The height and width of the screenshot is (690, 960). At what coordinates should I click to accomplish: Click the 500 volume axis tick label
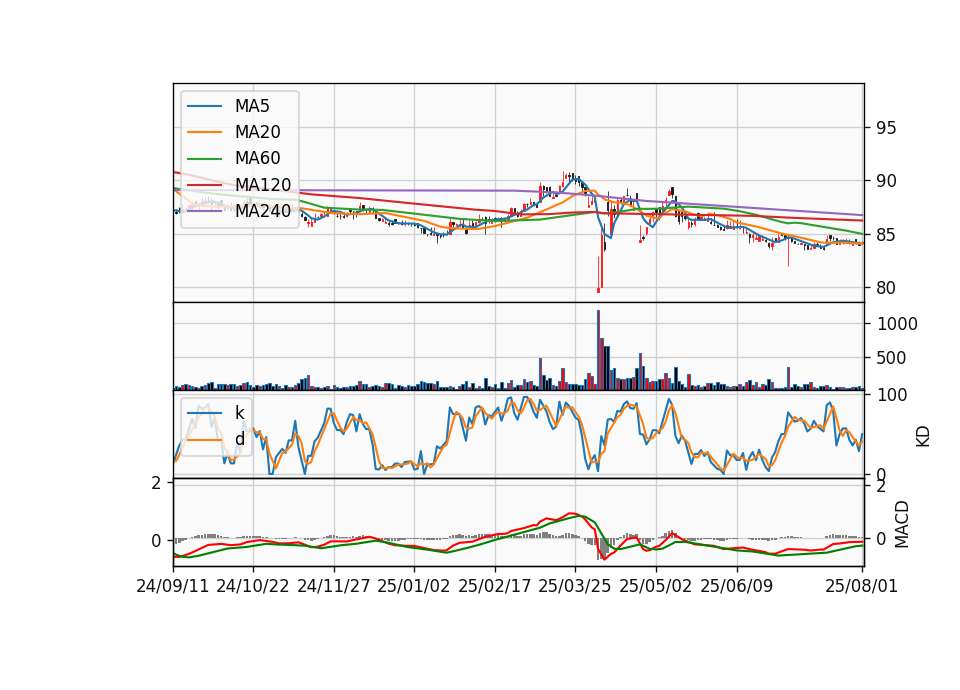891,358
